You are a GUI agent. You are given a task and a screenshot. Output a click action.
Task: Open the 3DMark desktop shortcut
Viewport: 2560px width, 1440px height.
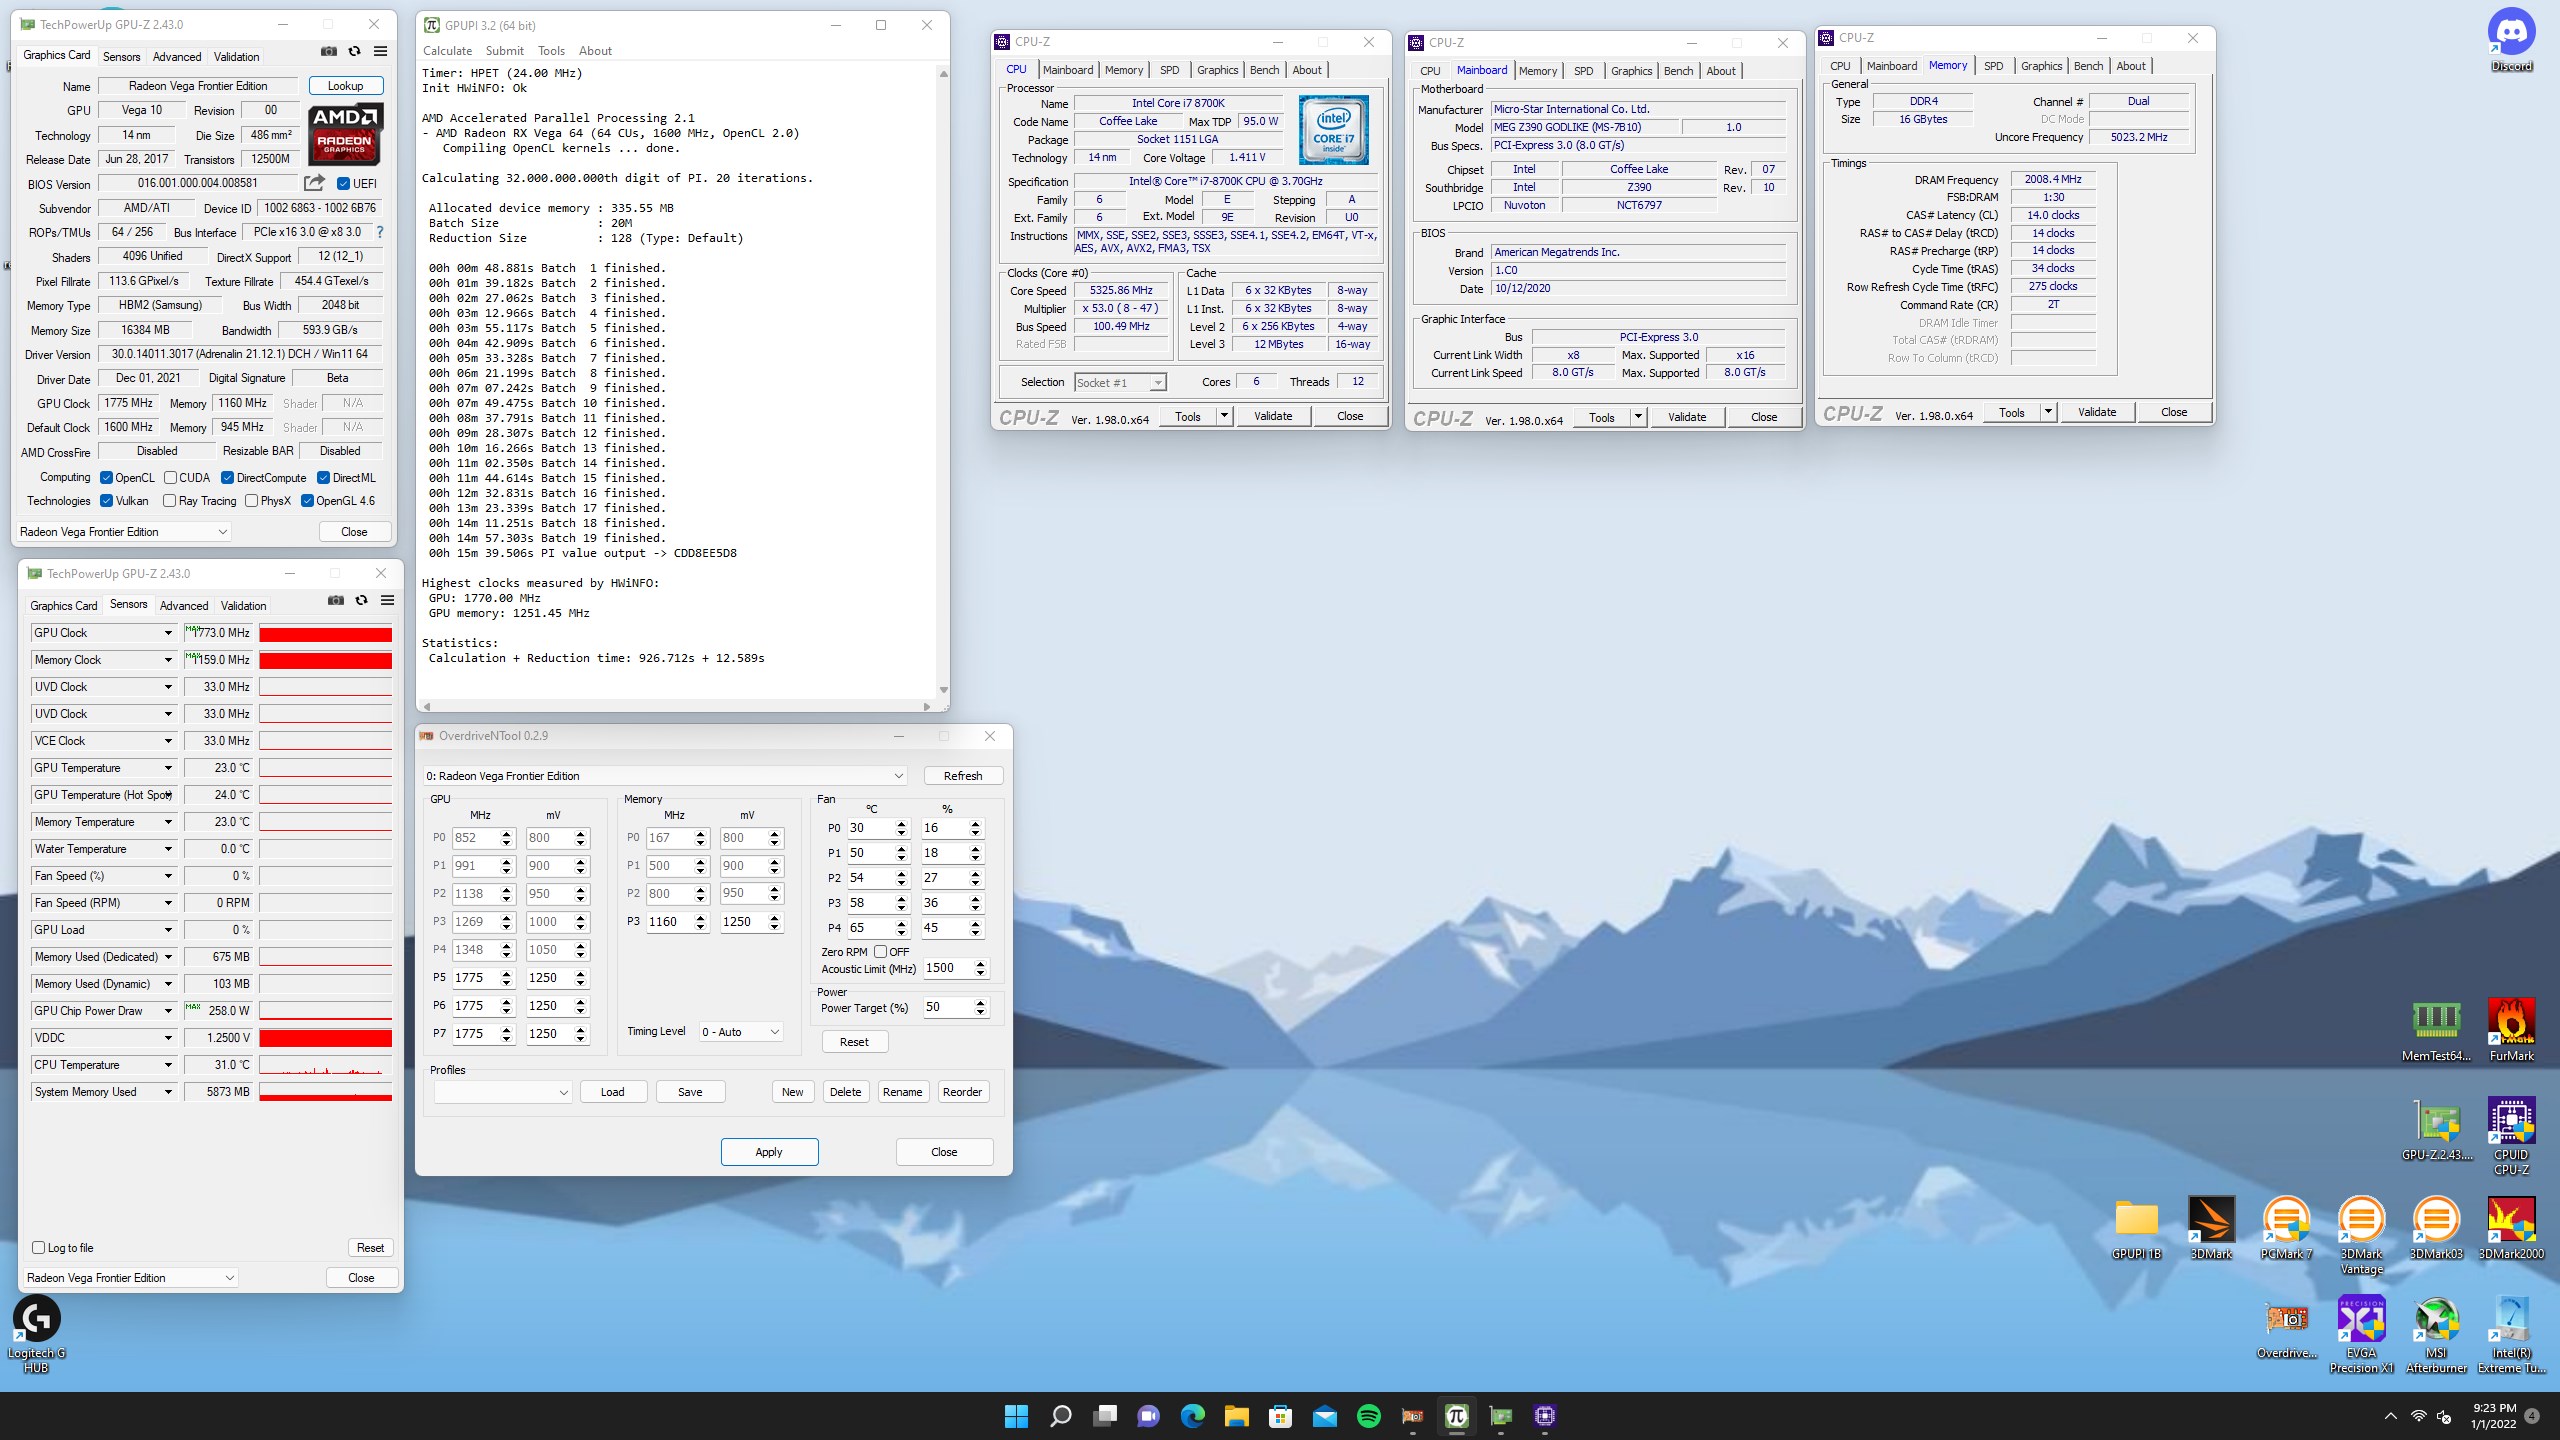tap(2211, 1229)
